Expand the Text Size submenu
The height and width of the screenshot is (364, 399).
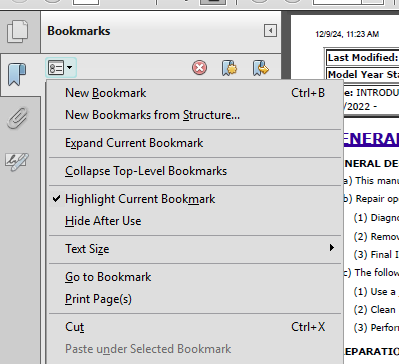[x=195, y=249]
